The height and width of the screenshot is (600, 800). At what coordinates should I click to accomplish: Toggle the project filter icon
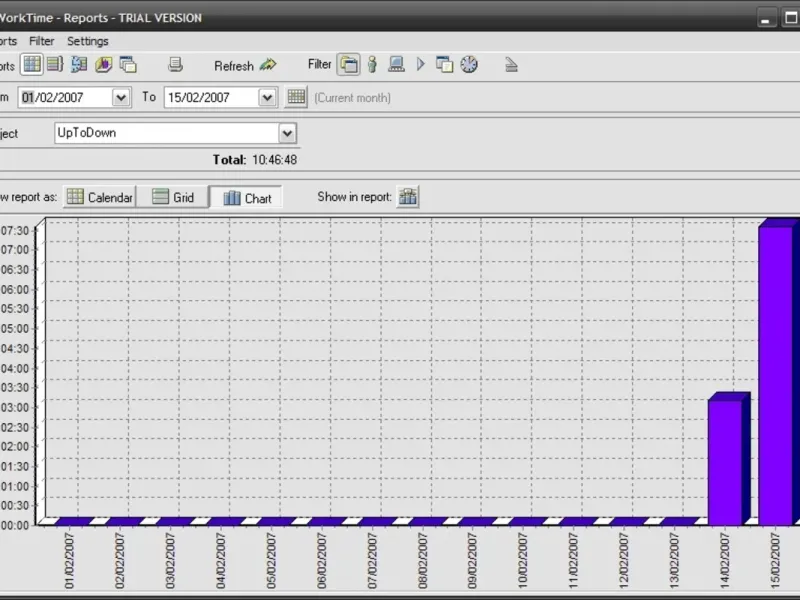pos(349,65)
